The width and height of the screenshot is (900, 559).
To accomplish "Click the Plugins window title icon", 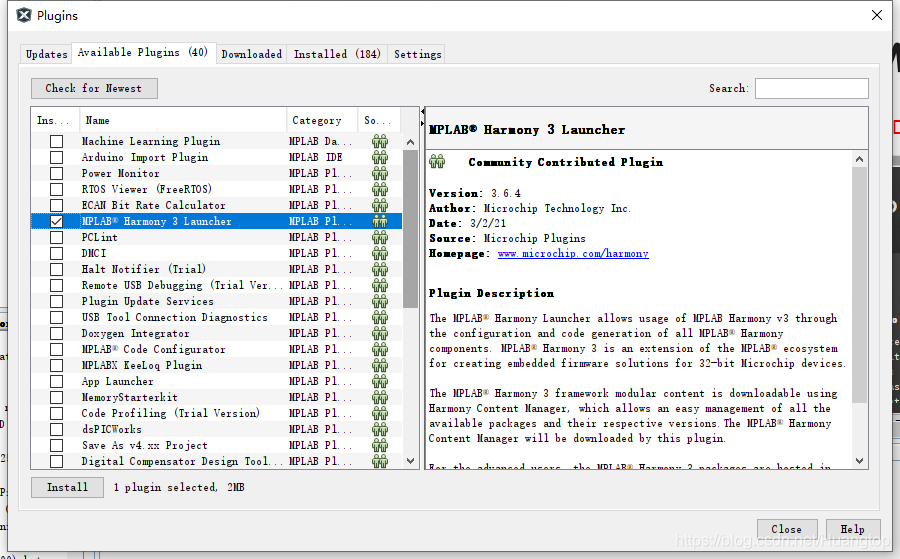I will click(x=24, y=15).
